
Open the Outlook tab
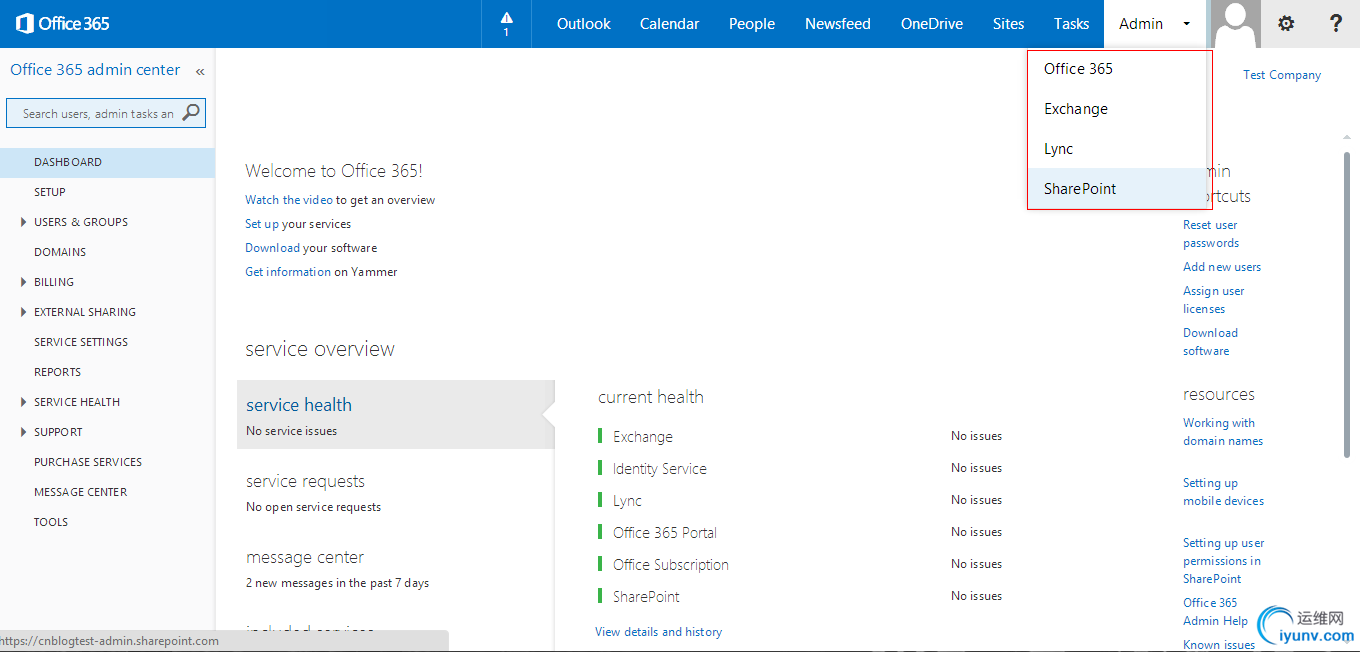[583, 24]
